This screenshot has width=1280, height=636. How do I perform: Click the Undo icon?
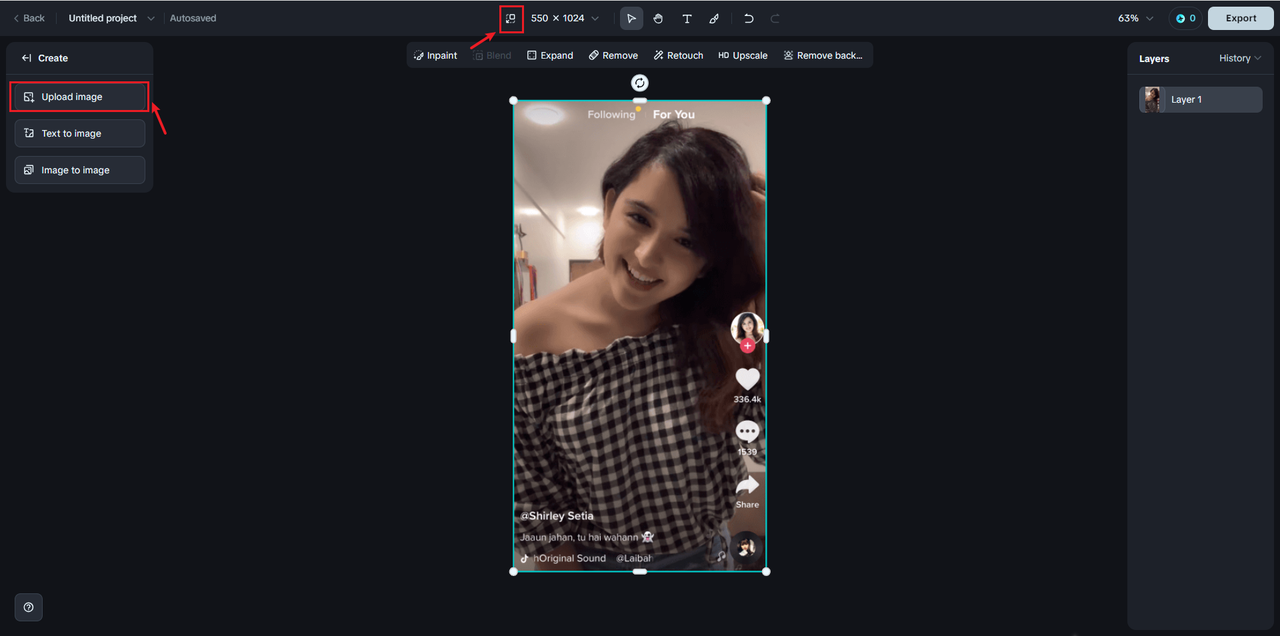(x=748, y=18)
